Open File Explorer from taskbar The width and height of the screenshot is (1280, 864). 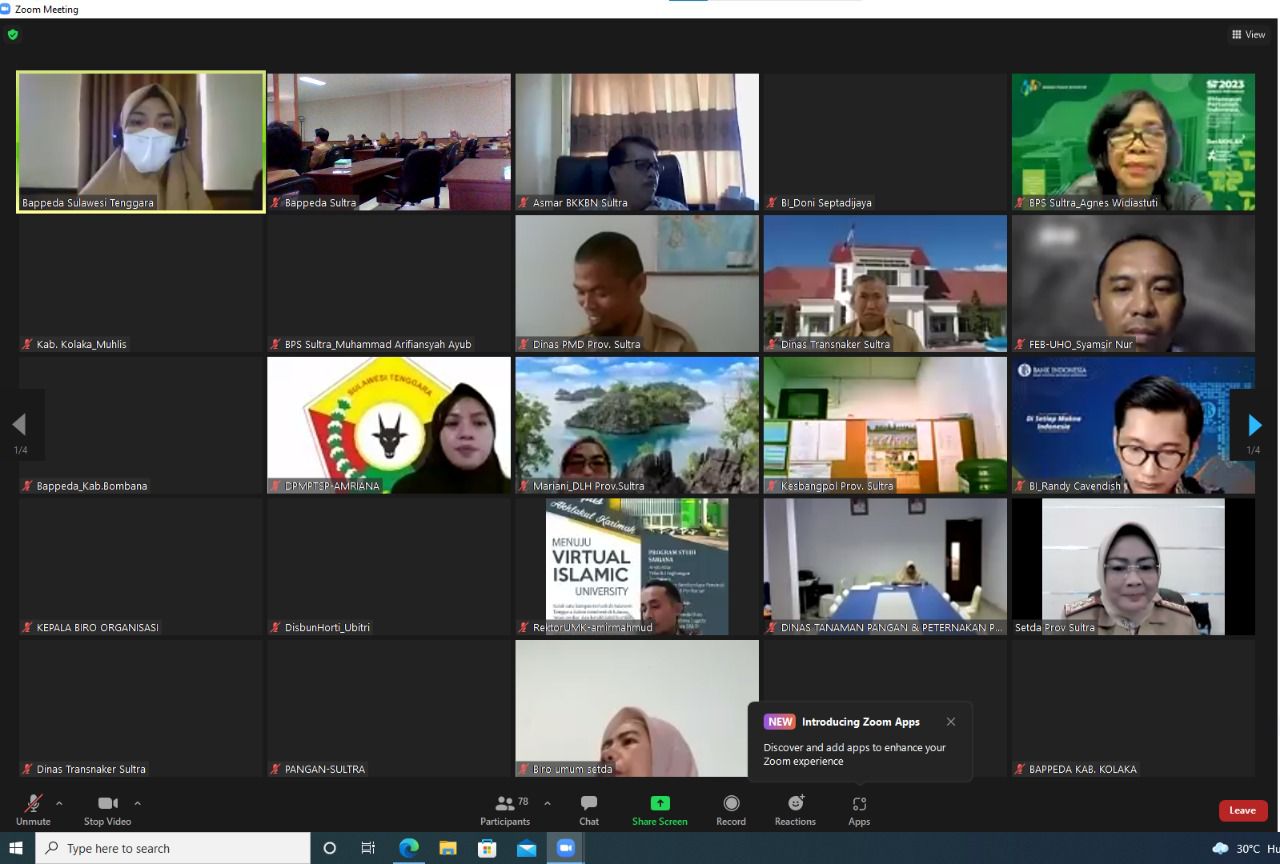(447, 848)
